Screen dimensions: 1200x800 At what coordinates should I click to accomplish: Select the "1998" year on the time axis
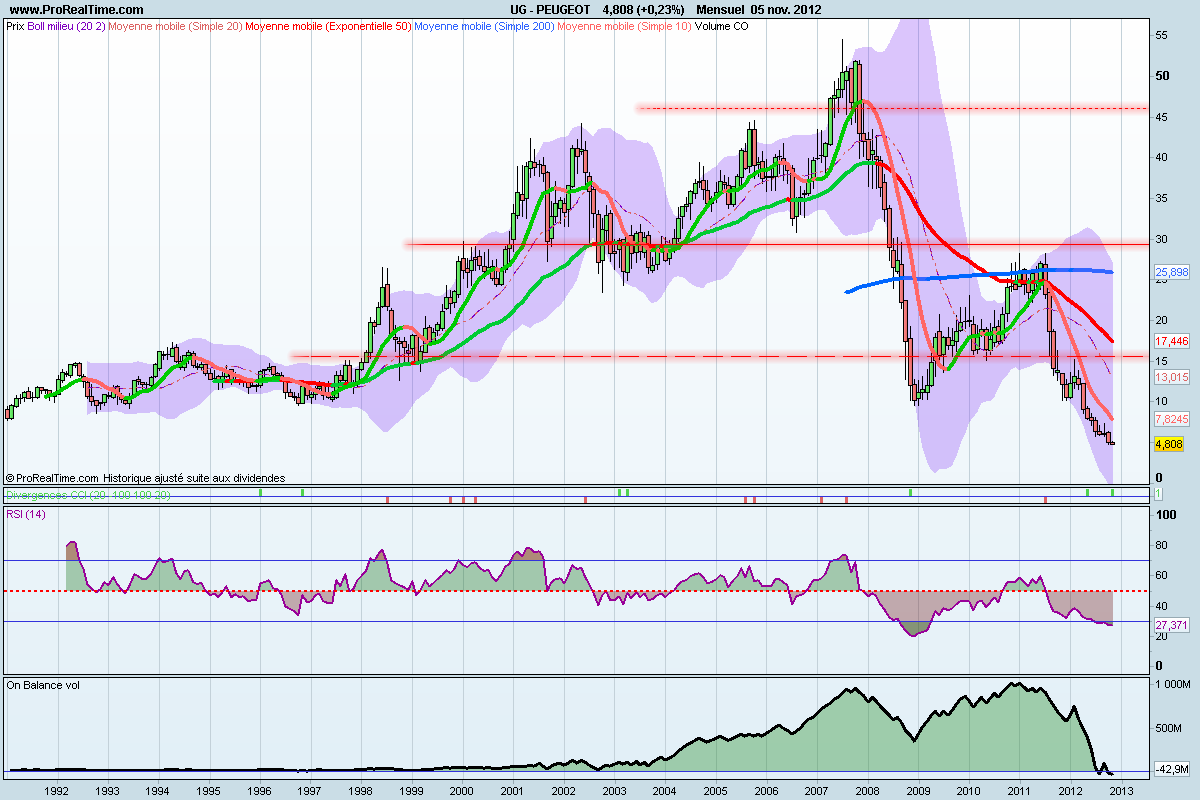[x=361, y=789]
